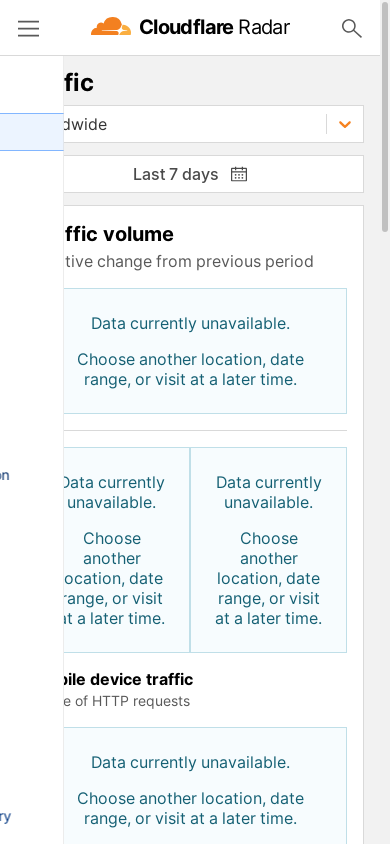
Task: Click the traffic volume data unavailable panel
Action: [x=205, y=351]
